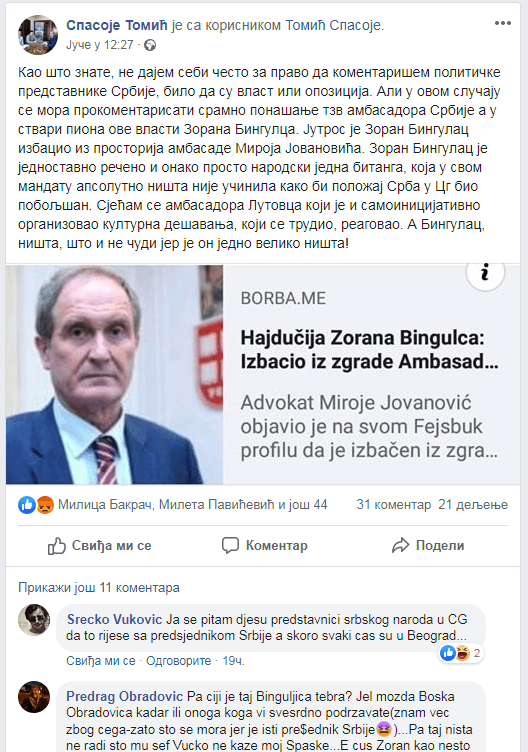Reply to Srecko Vukovic with Одговорите
Viewport: 528px width, 752px height.
[178, 661]
